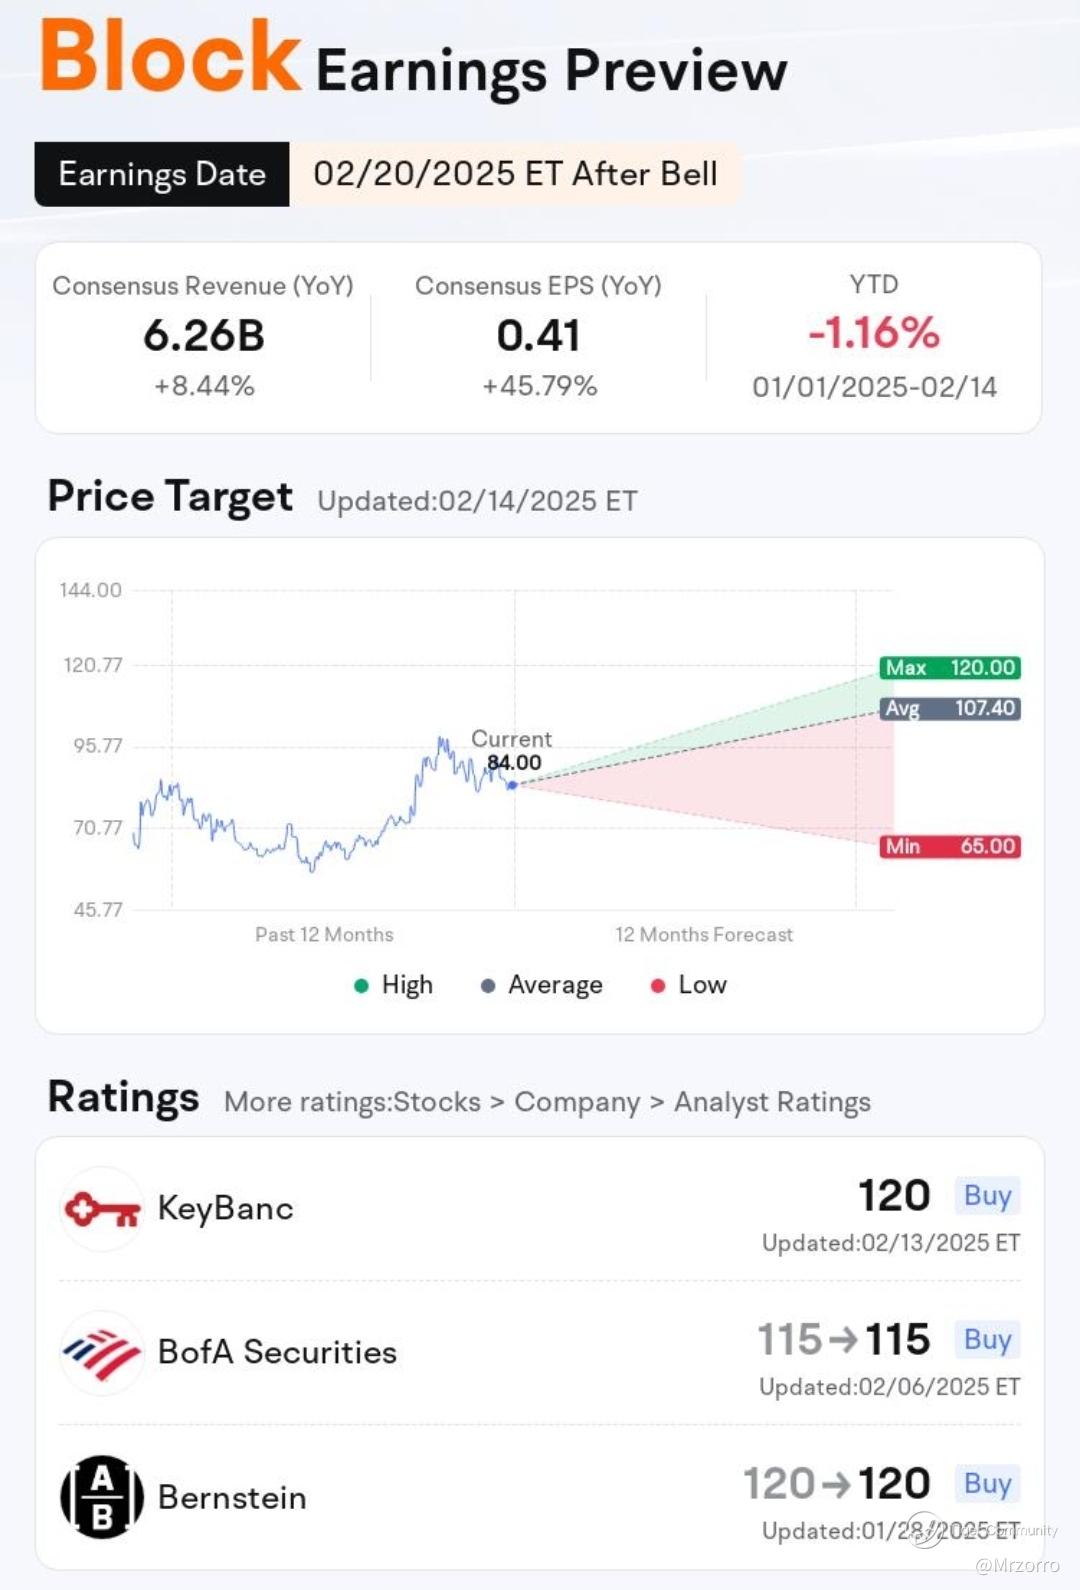1080x1590 pixels.
Task: Open the Analyst Ratings breadcrumb link
Action: [x=772, y=1102]
